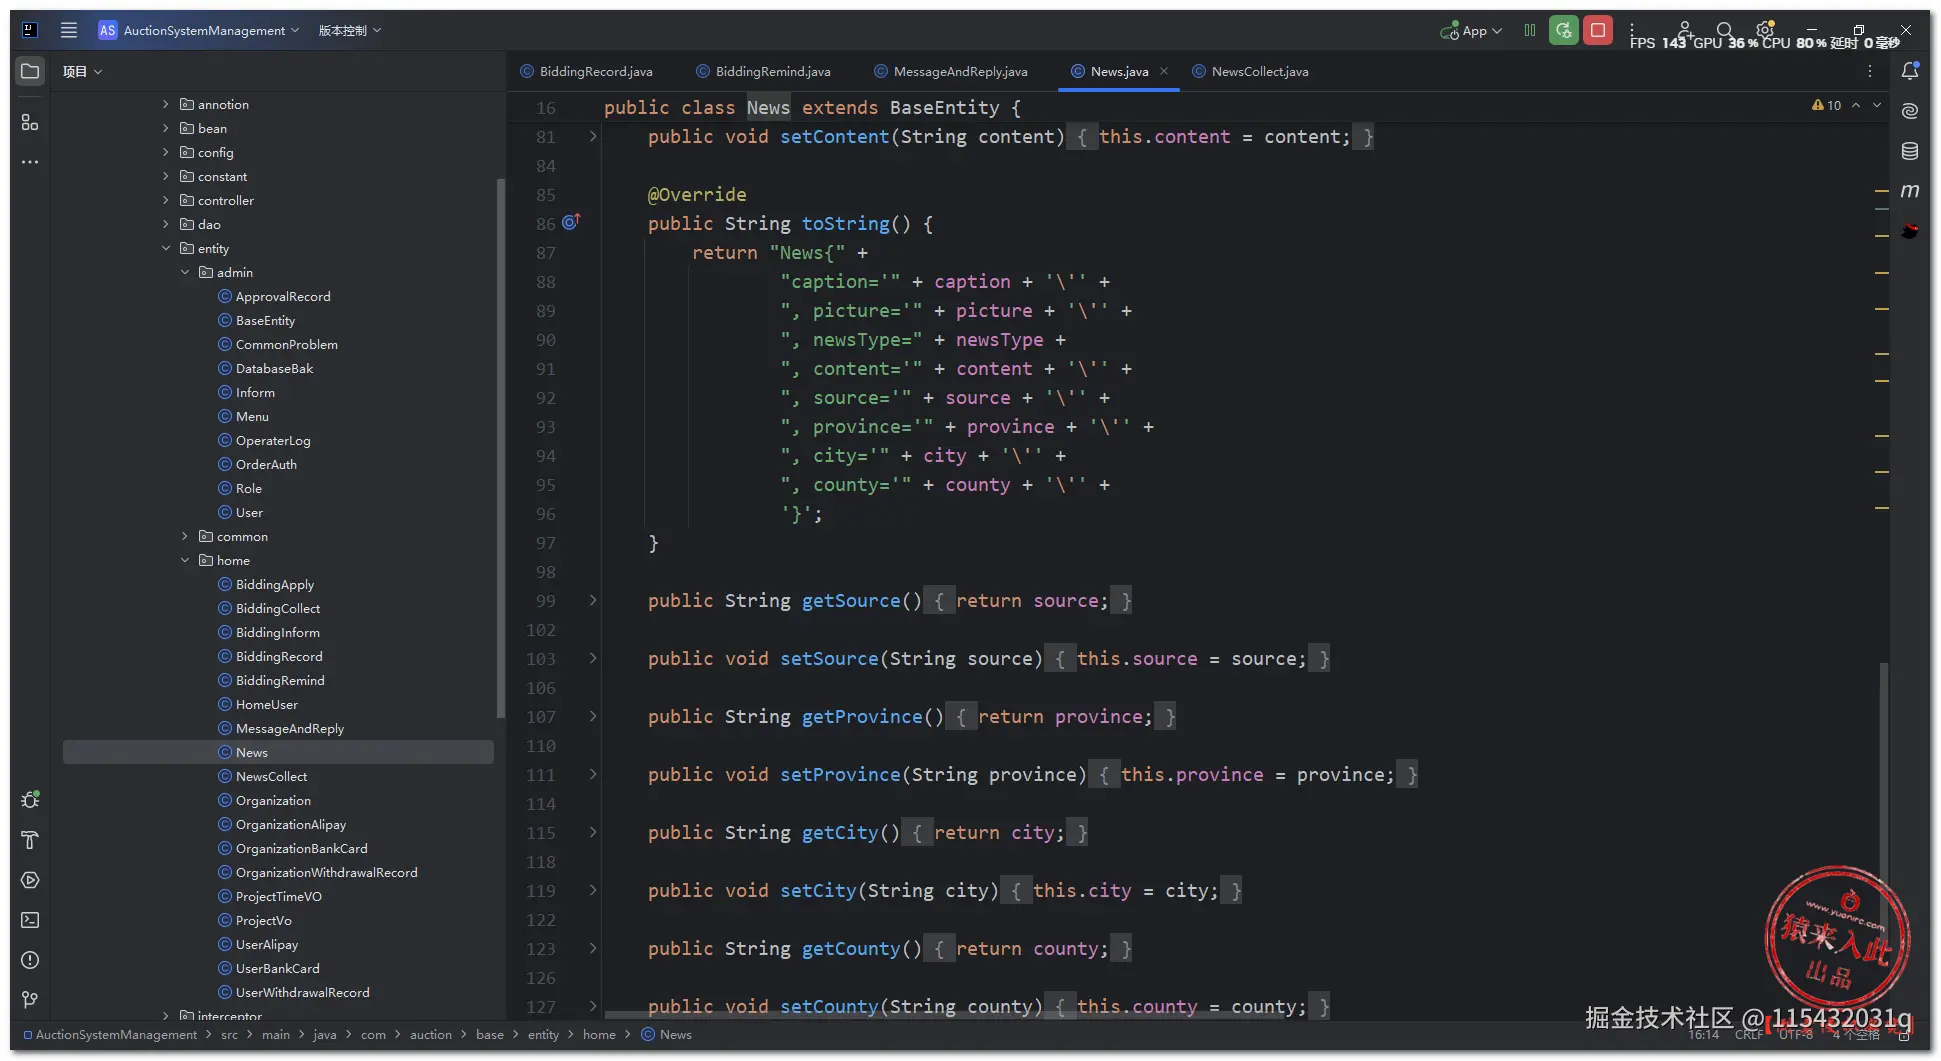Select NewsCollect class in project tree
This screenshot has width=1941, height=1061.
271,776
